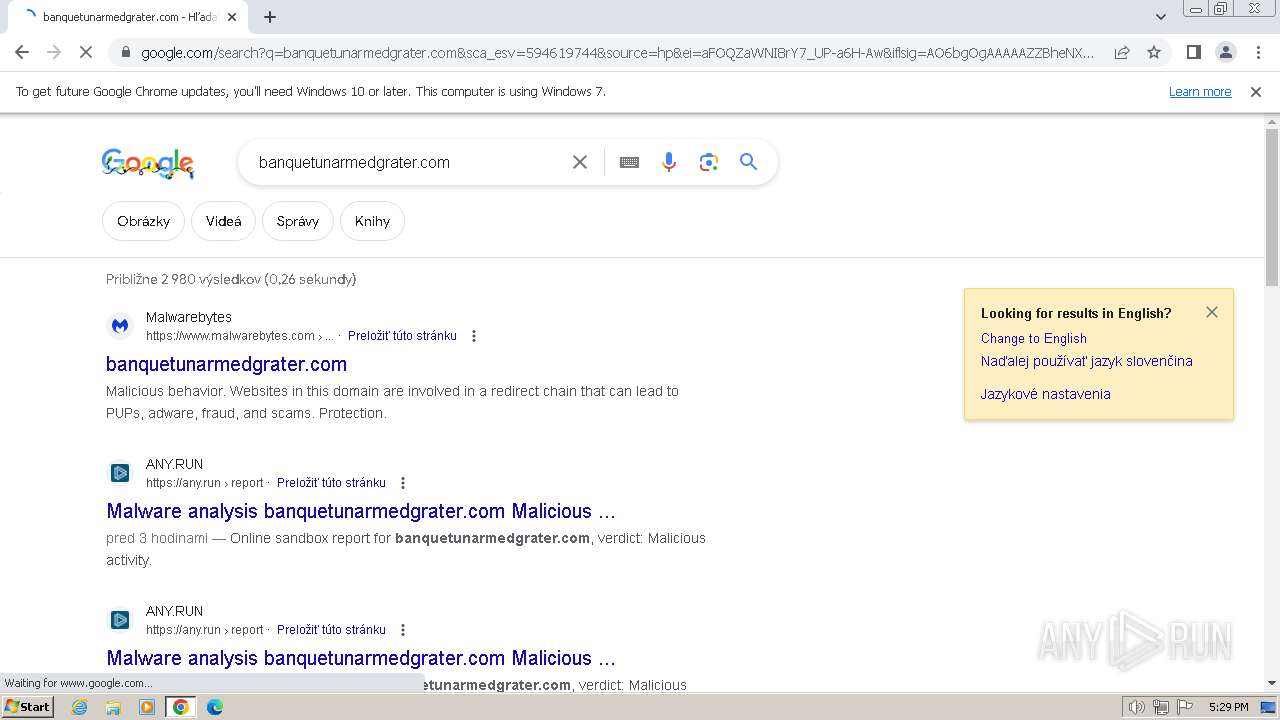
Task: Open the on-screen keyboard input tool
Action: click(629, 162)
